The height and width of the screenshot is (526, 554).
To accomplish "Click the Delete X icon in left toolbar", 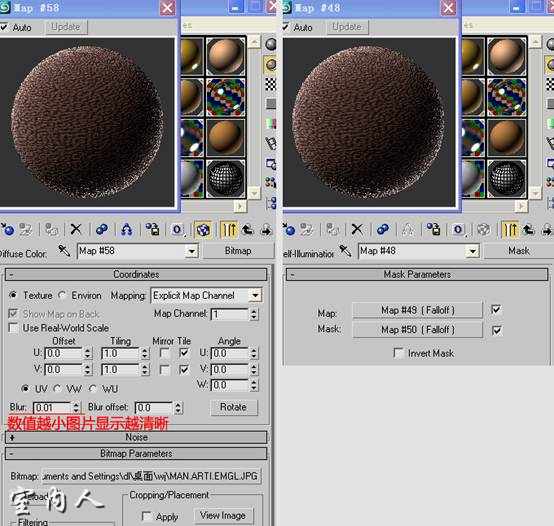I will click(76, 230).
